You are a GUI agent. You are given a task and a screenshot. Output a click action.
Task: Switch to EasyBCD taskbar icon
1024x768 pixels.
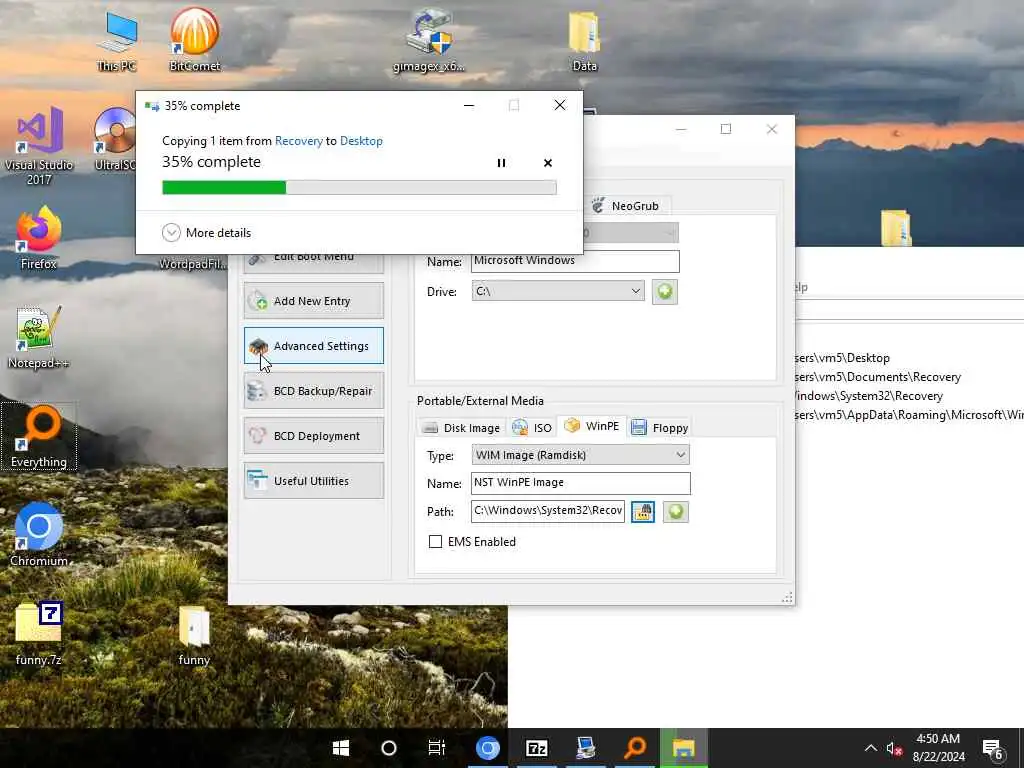pyautogui.click(x=586, y=748)
